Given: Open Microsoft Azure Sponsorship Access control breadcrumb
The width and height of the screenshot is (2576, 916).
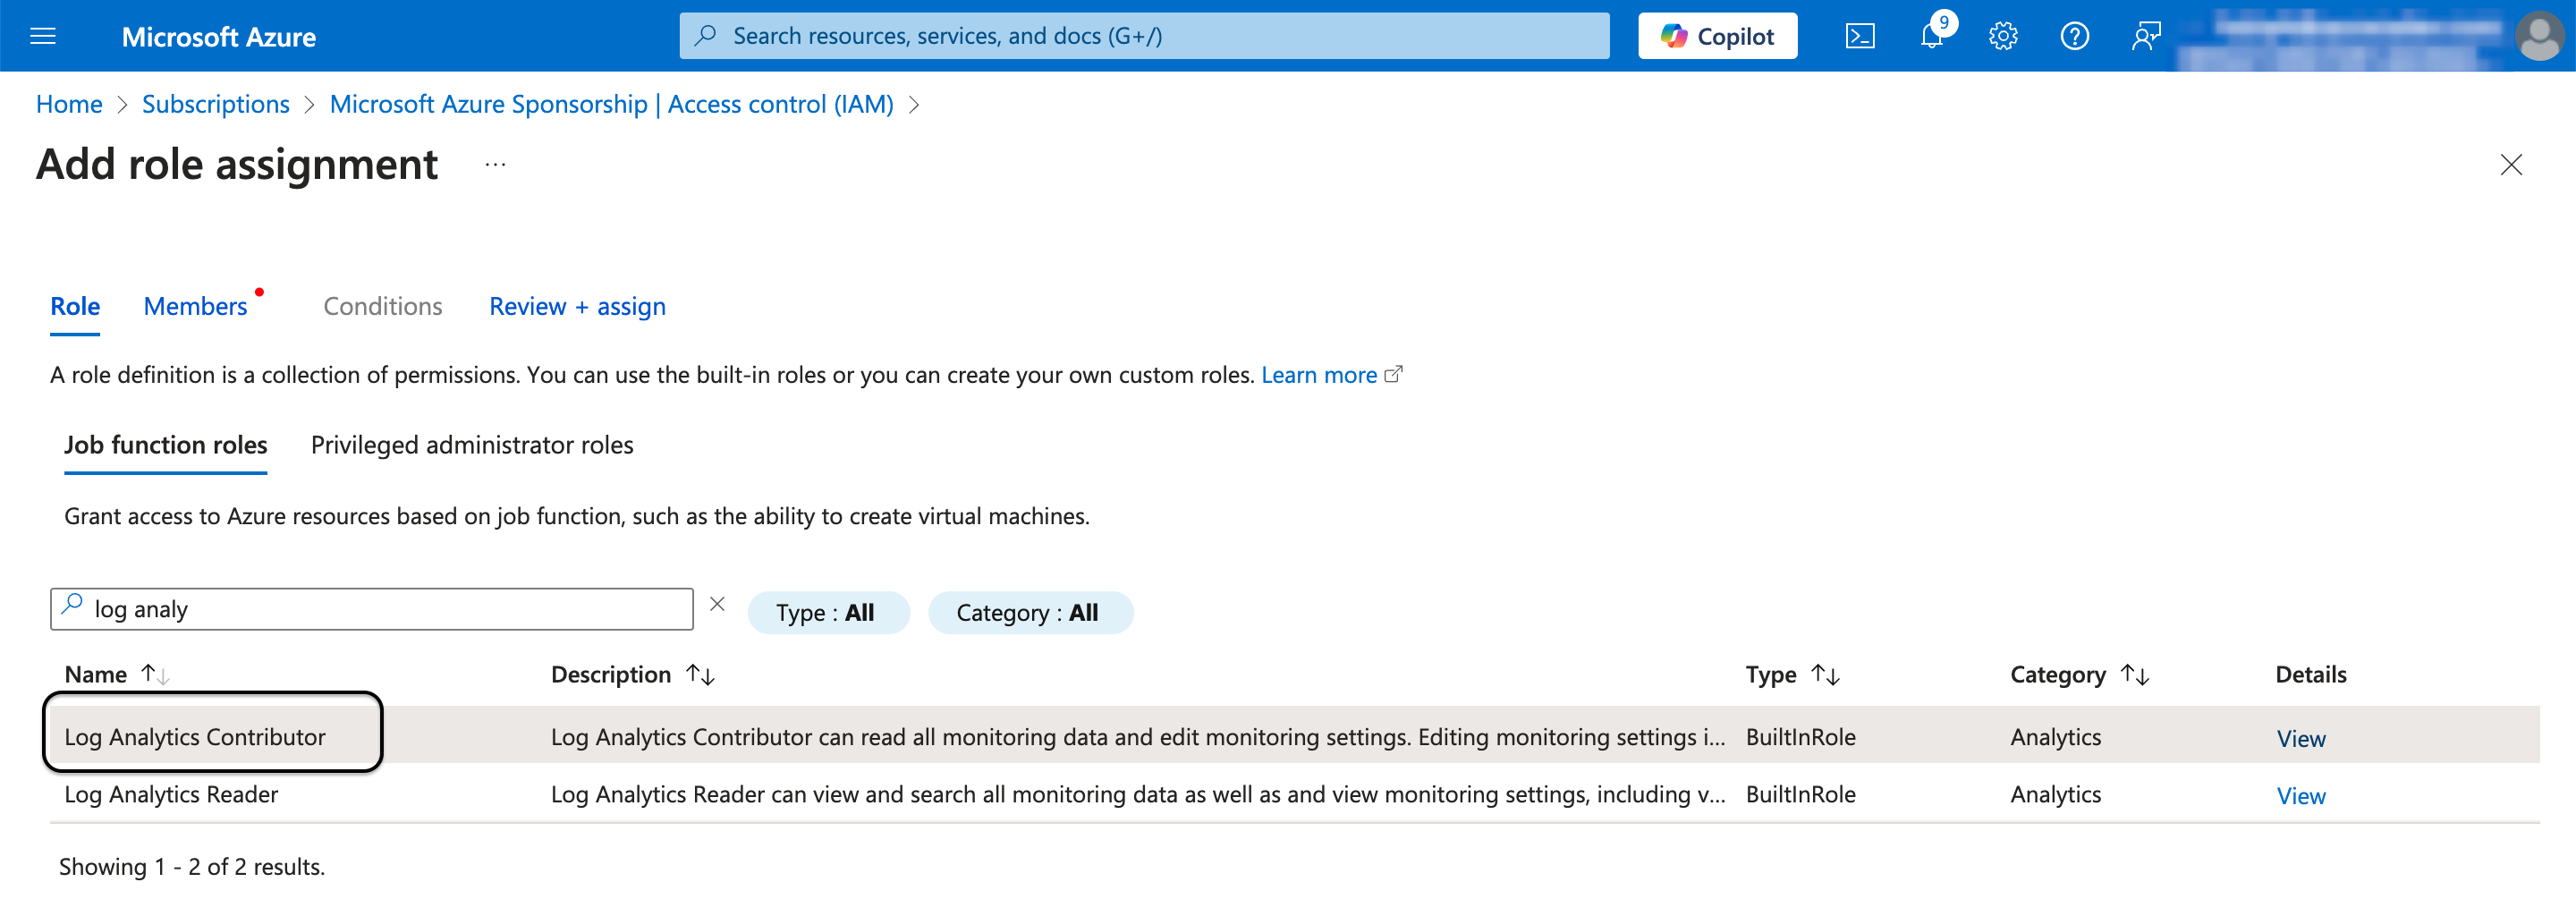Looking at the screenshot, I should (x=611, y=105).
